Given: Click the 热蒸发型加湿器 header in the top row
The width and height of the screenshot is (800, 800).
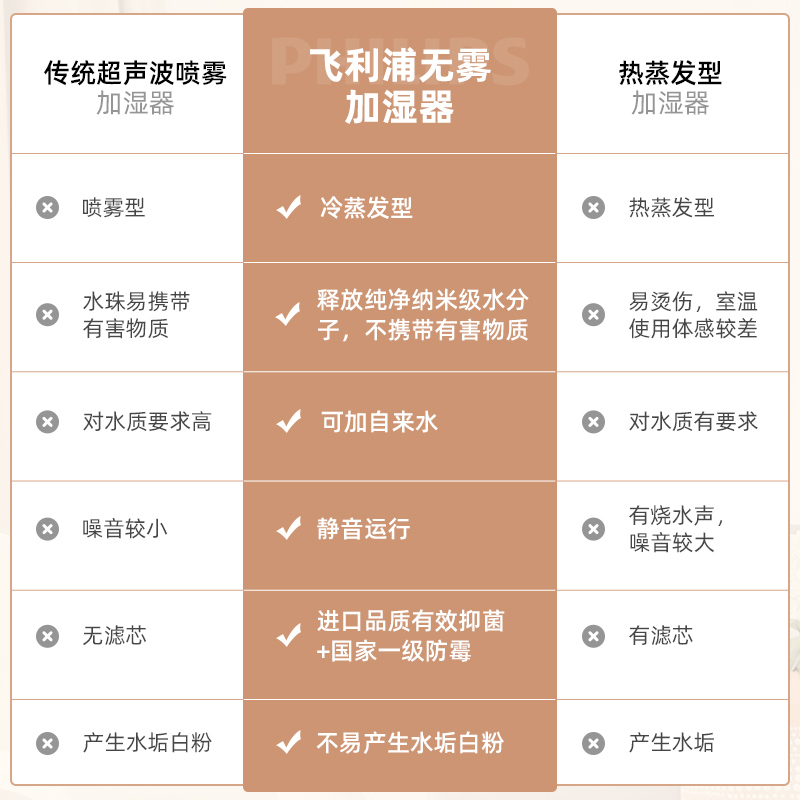Looking at the screenshot, I should [x=669, y=87].
